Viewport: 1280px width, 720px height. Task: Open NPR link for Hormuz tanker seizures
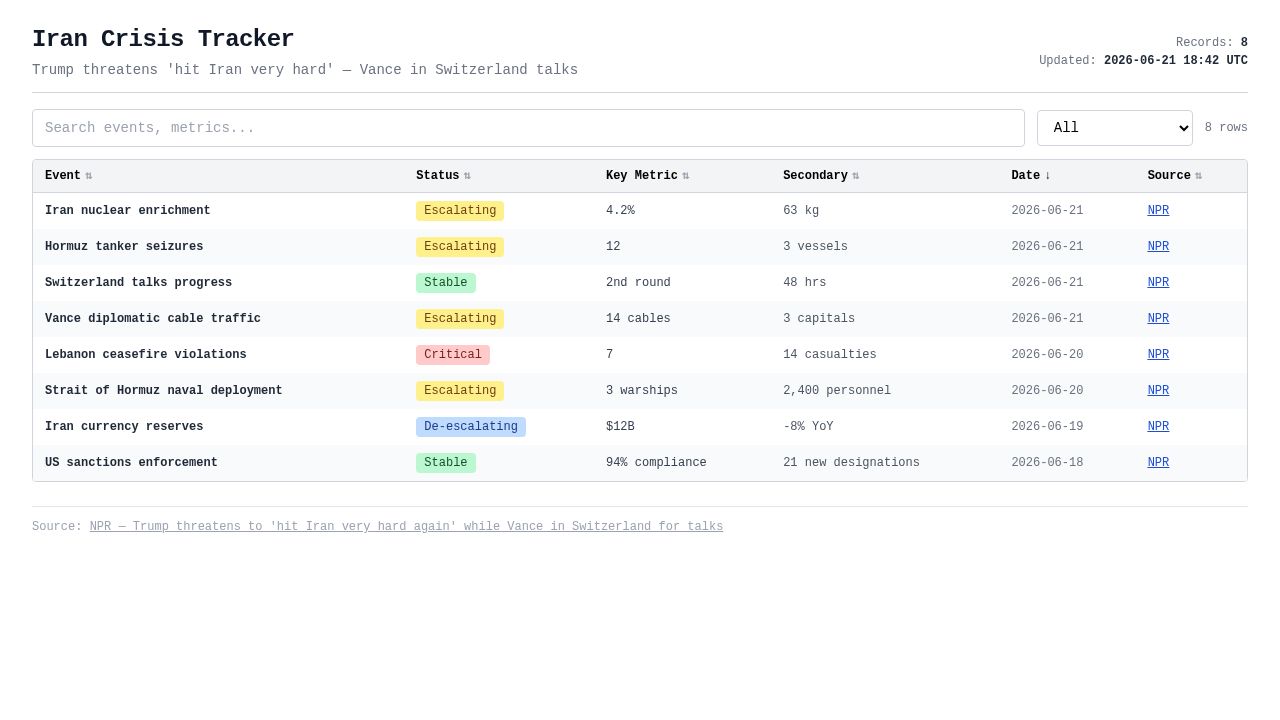pyautogui.click(x=1158, y=247)
